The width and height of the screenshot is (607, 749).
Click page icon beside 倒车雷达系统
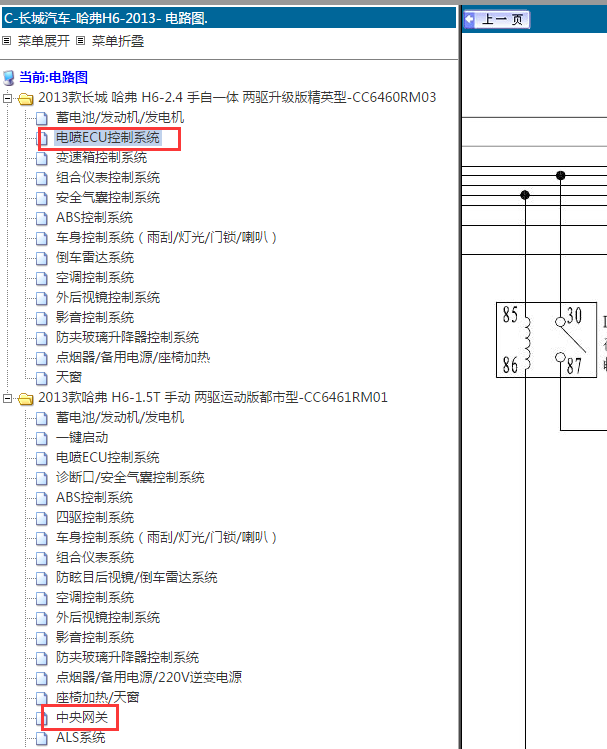[42, 258]
